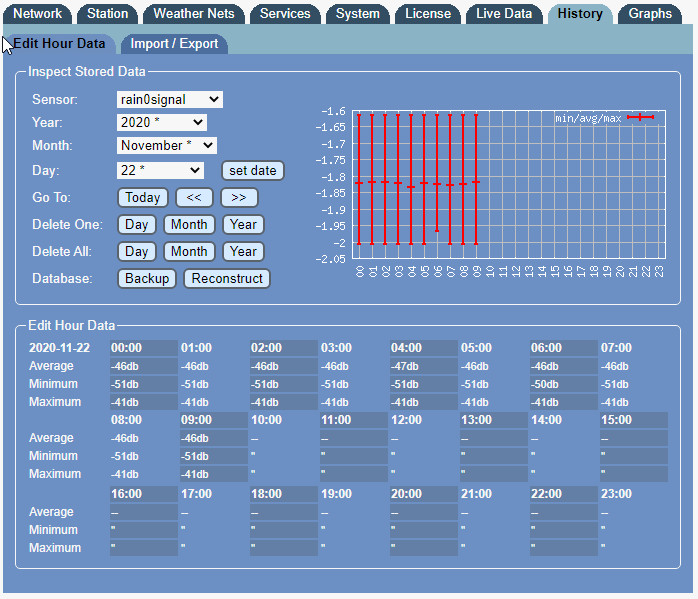
Task: Click the 2020-11-22 date label
Action: tap(59, 348)
